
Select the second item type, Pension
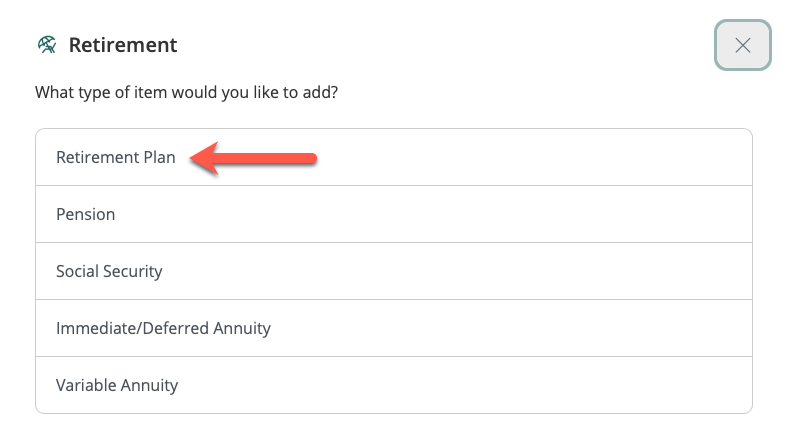(393, 214)
